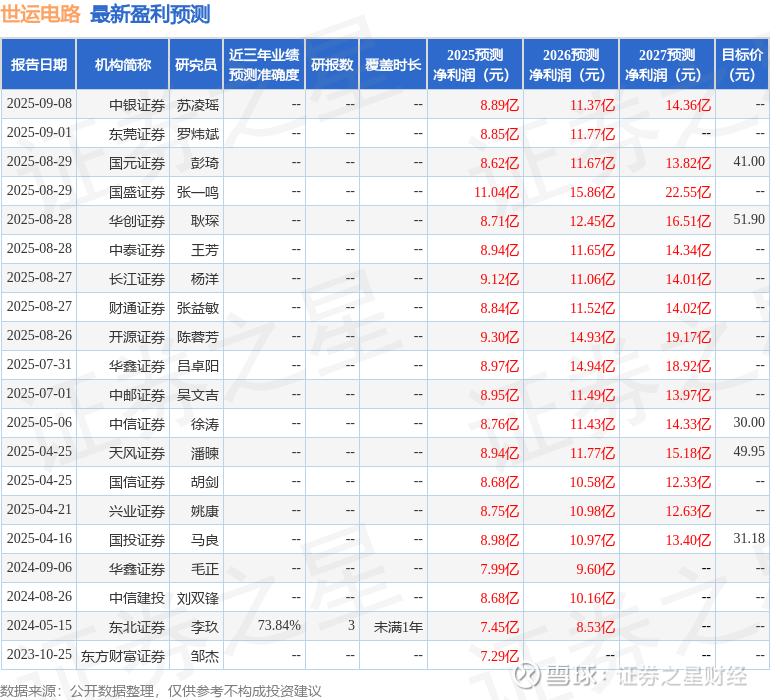Click the 12.33亿 forecast value

pyautogui.click(x=688, y=482)
